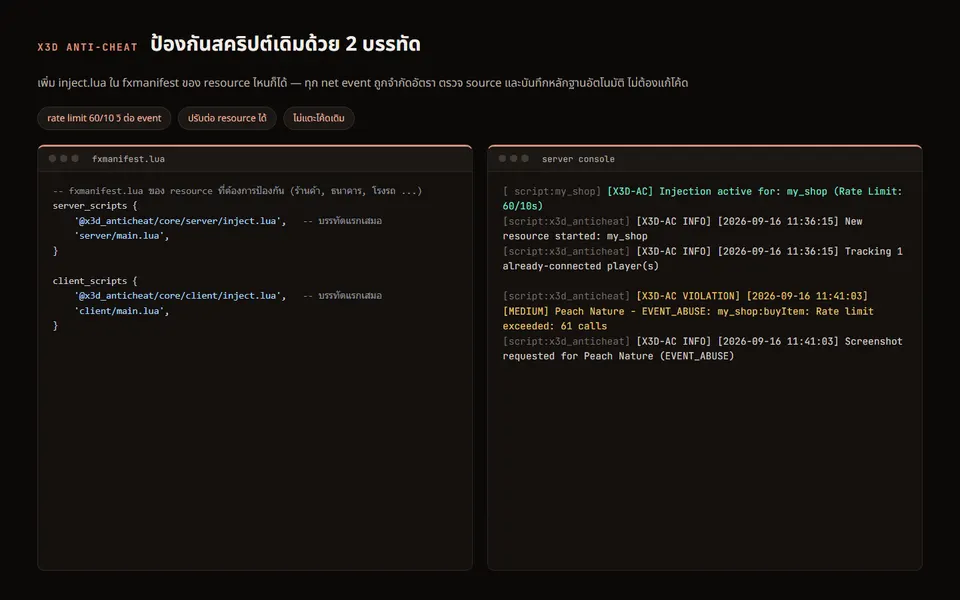Click the "client_scripts {" code line
This screenshot has height=600, width=960.
click(x=95, y=281)
